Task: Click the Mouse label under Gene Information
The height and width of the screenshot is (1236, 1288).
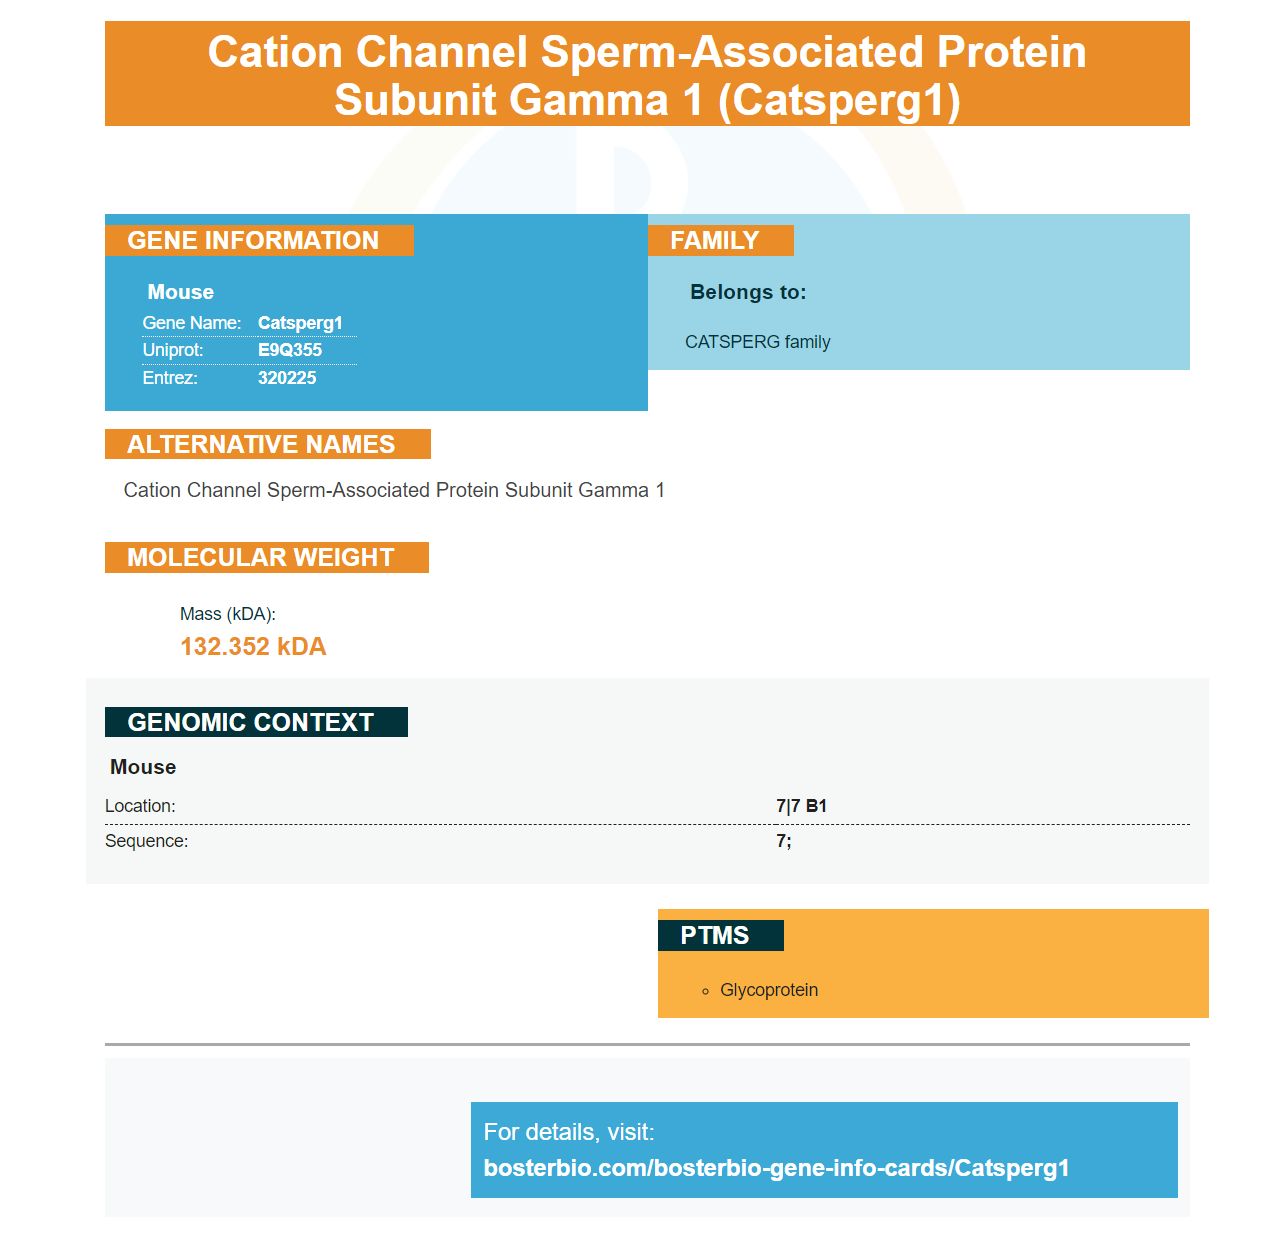Action: point(181,292)
